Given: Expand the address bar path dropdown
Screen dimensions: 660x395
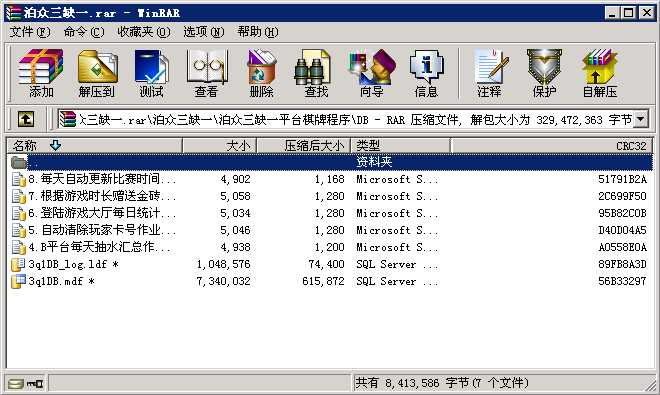Looking at the screenshot, I should coord(640,120).
